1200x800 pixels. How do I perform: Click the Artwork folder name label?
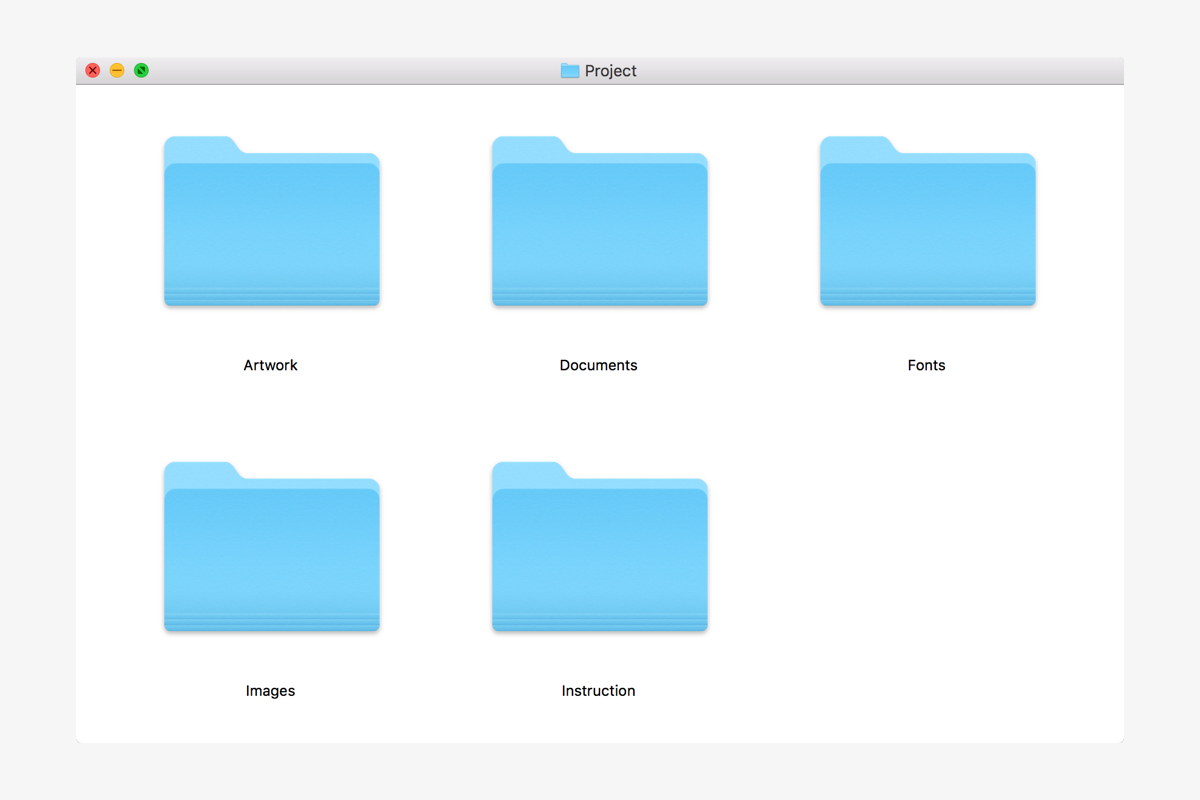[x=270, y=365]
